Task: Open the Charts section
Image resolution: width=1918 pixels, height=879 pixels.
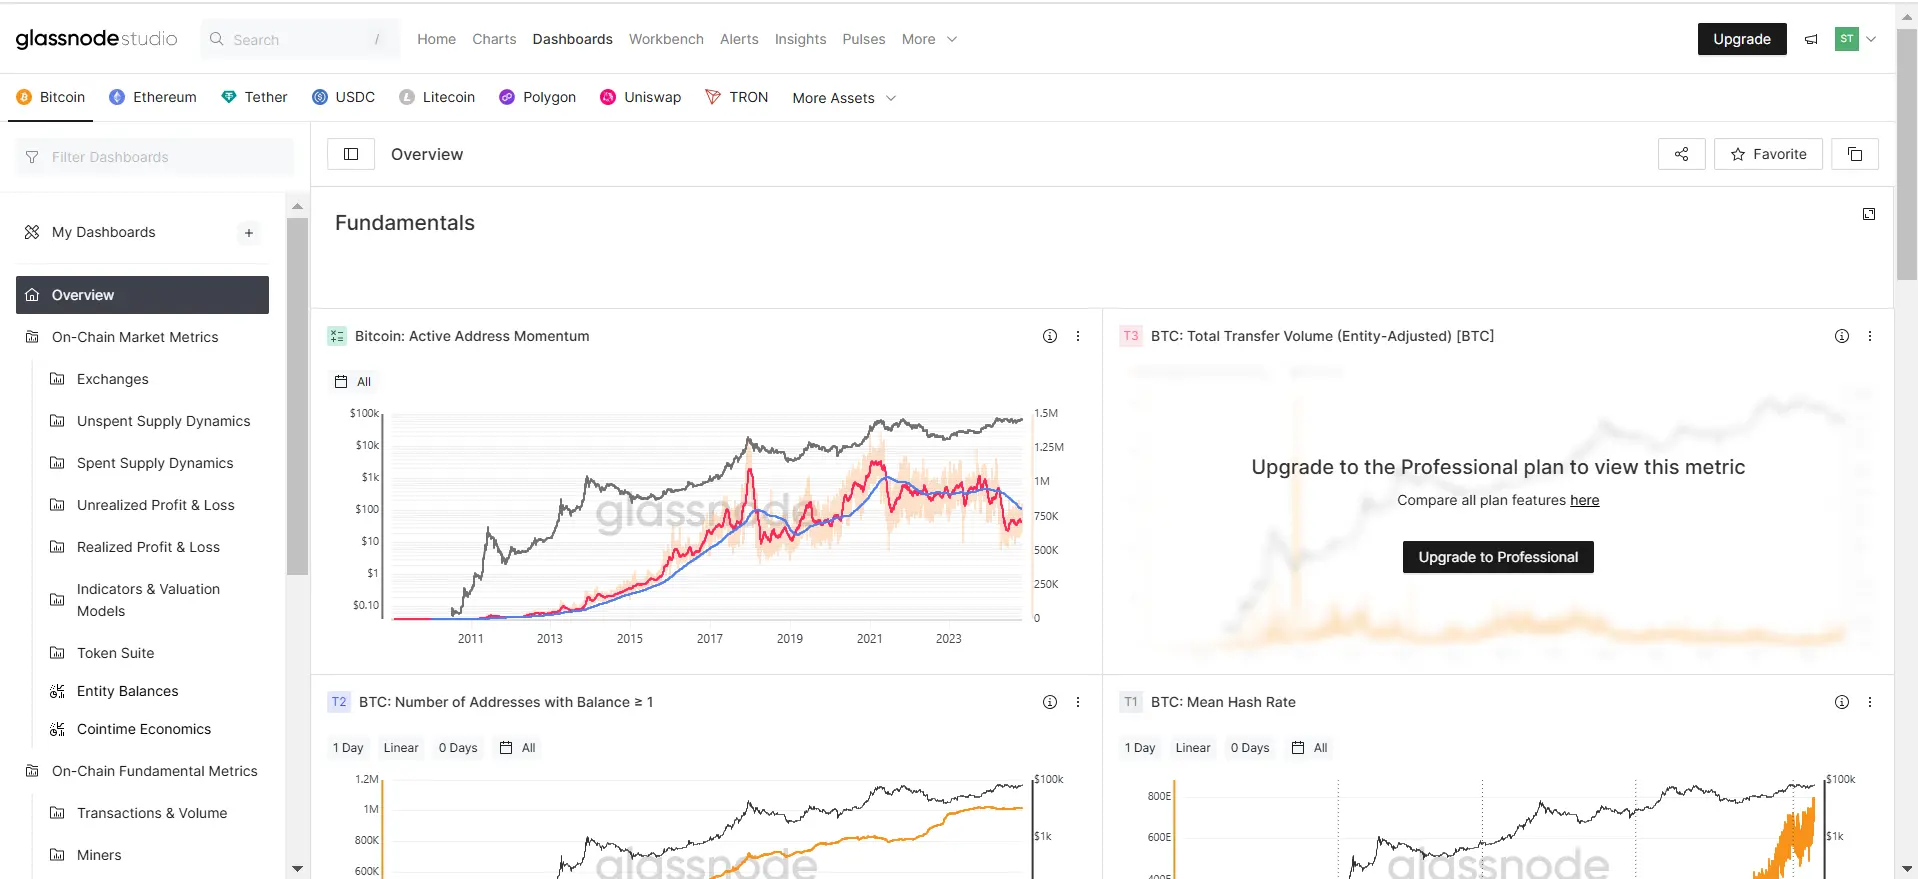Action: coord(494,39)
